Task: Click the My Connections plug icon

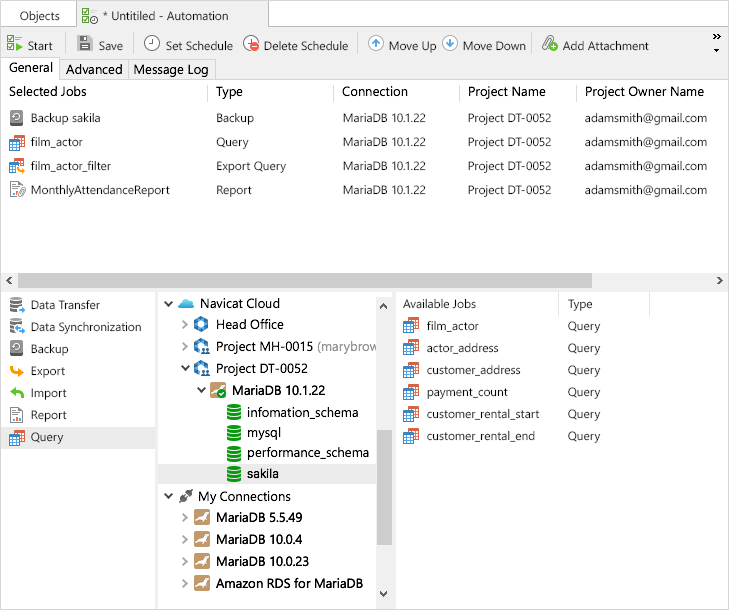Action: 186,496
